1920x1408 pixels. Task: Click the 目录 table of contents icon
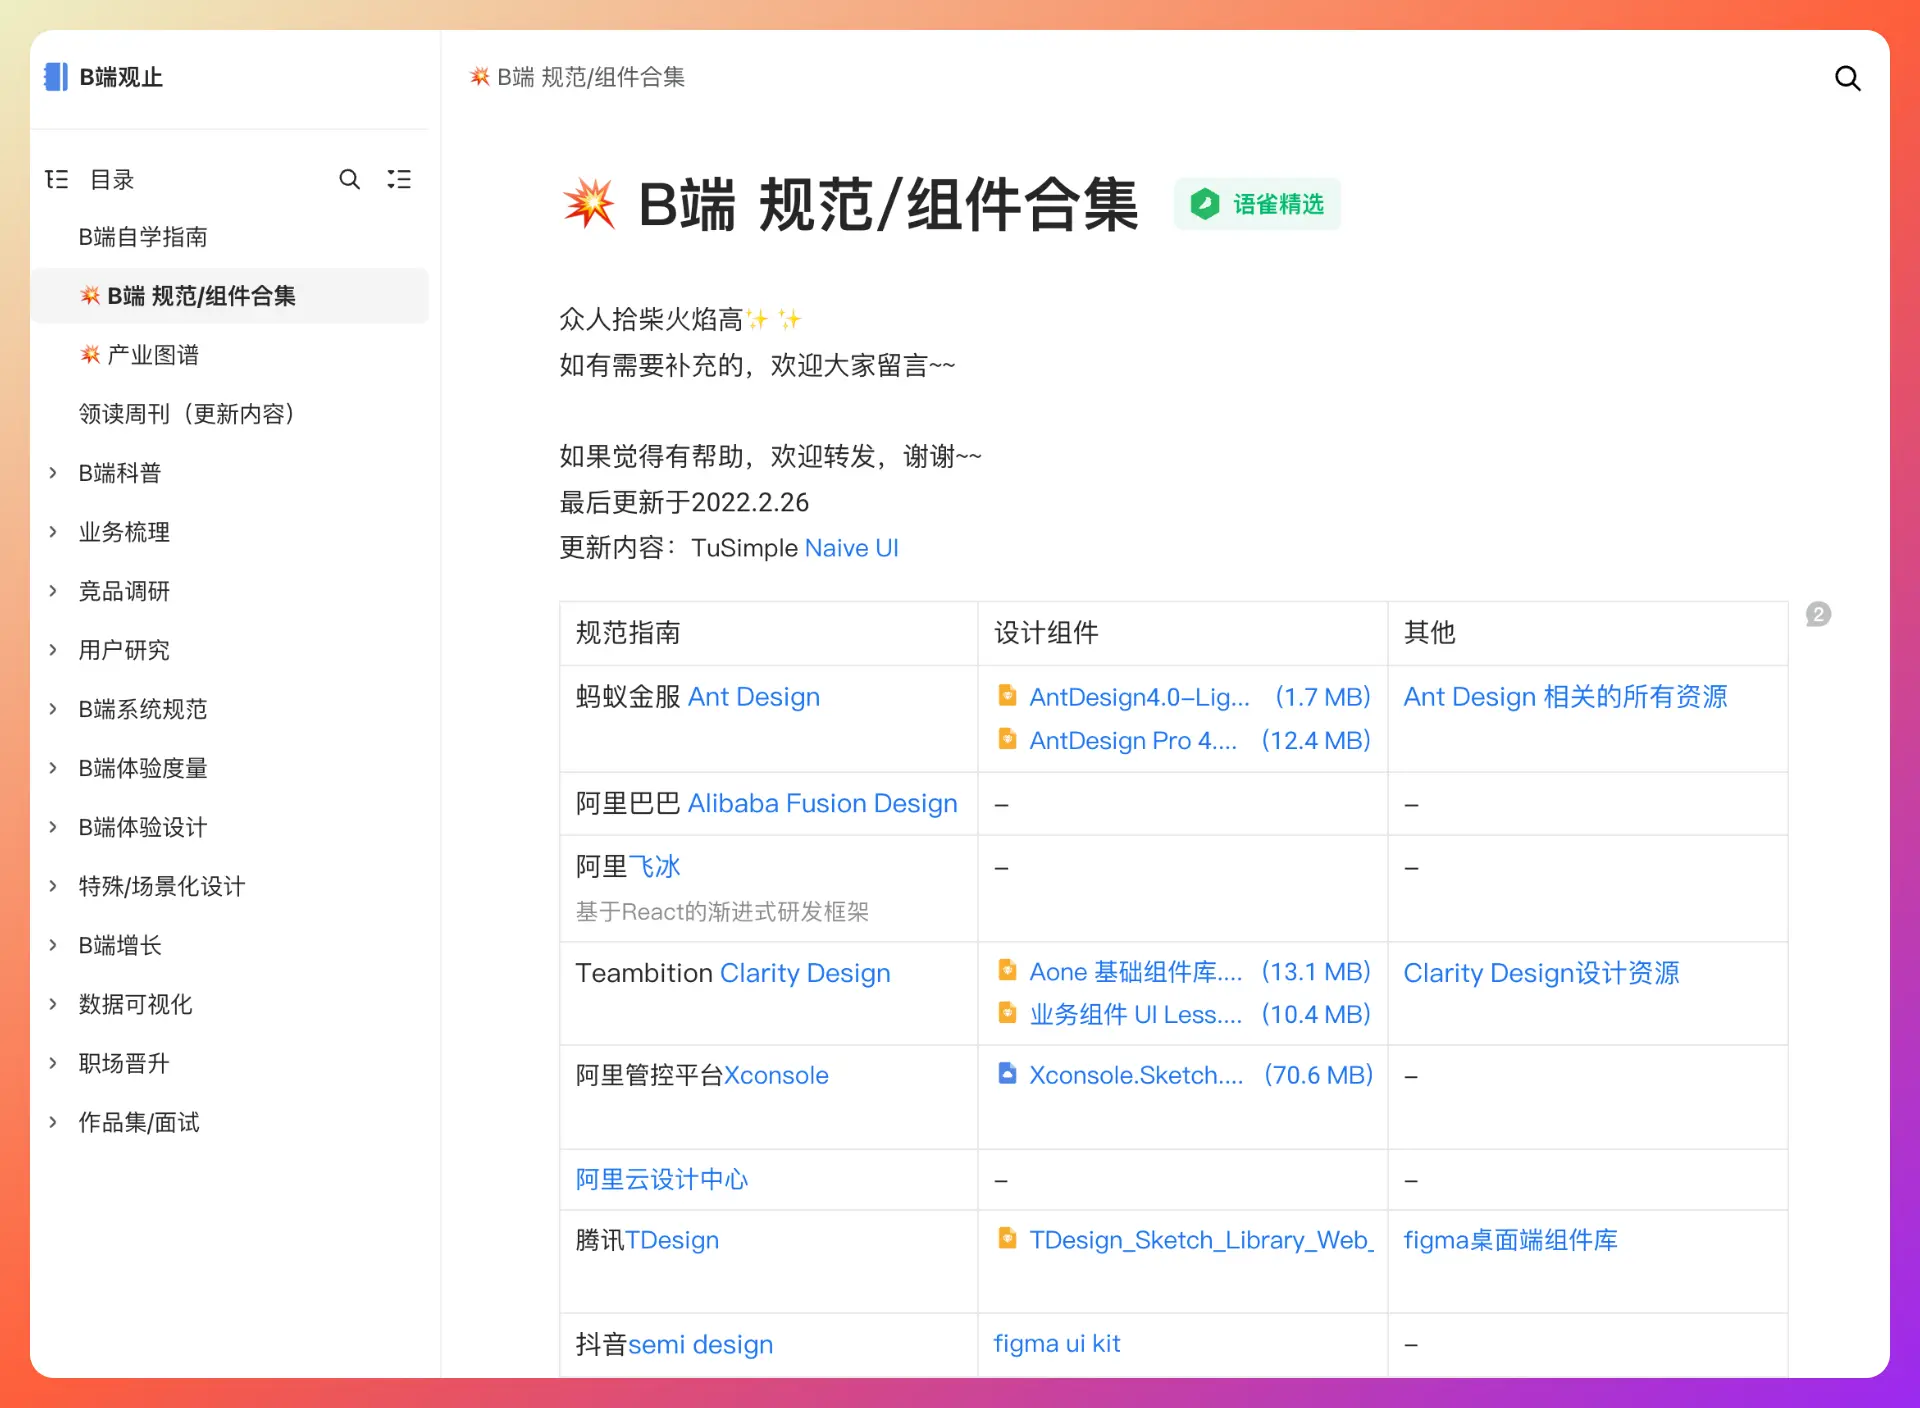click(57, 179)
